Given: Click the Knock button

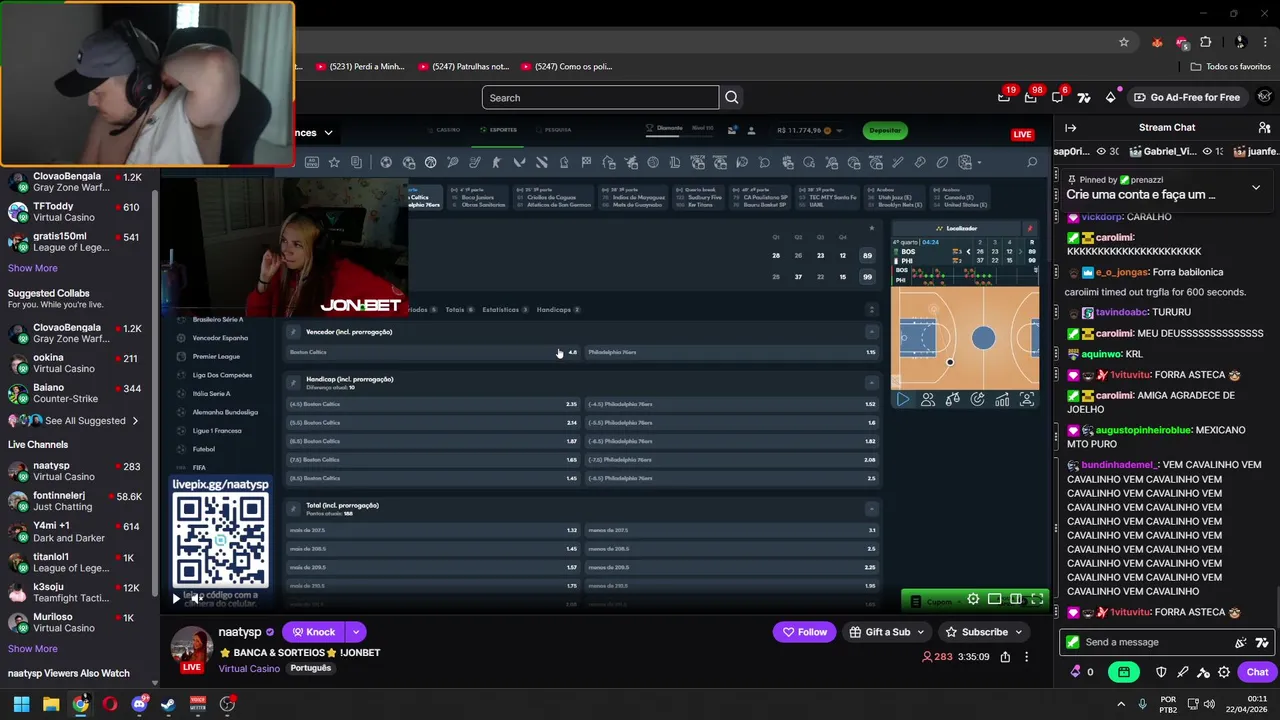Looking at the screenshot, I should (x=313, y=632).
